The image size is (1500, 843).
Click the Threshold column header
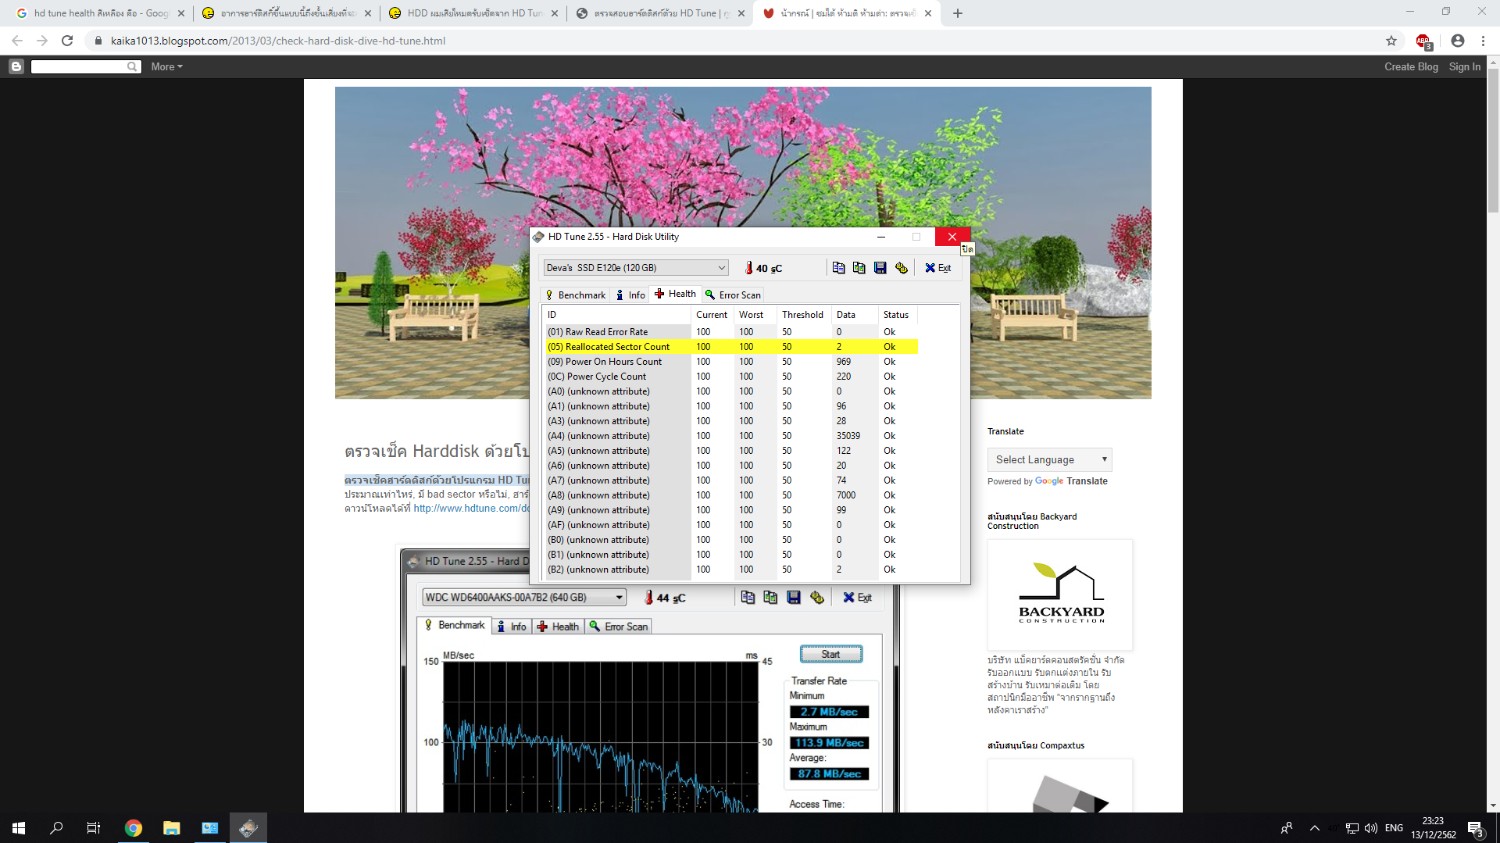tap(803, 315)
